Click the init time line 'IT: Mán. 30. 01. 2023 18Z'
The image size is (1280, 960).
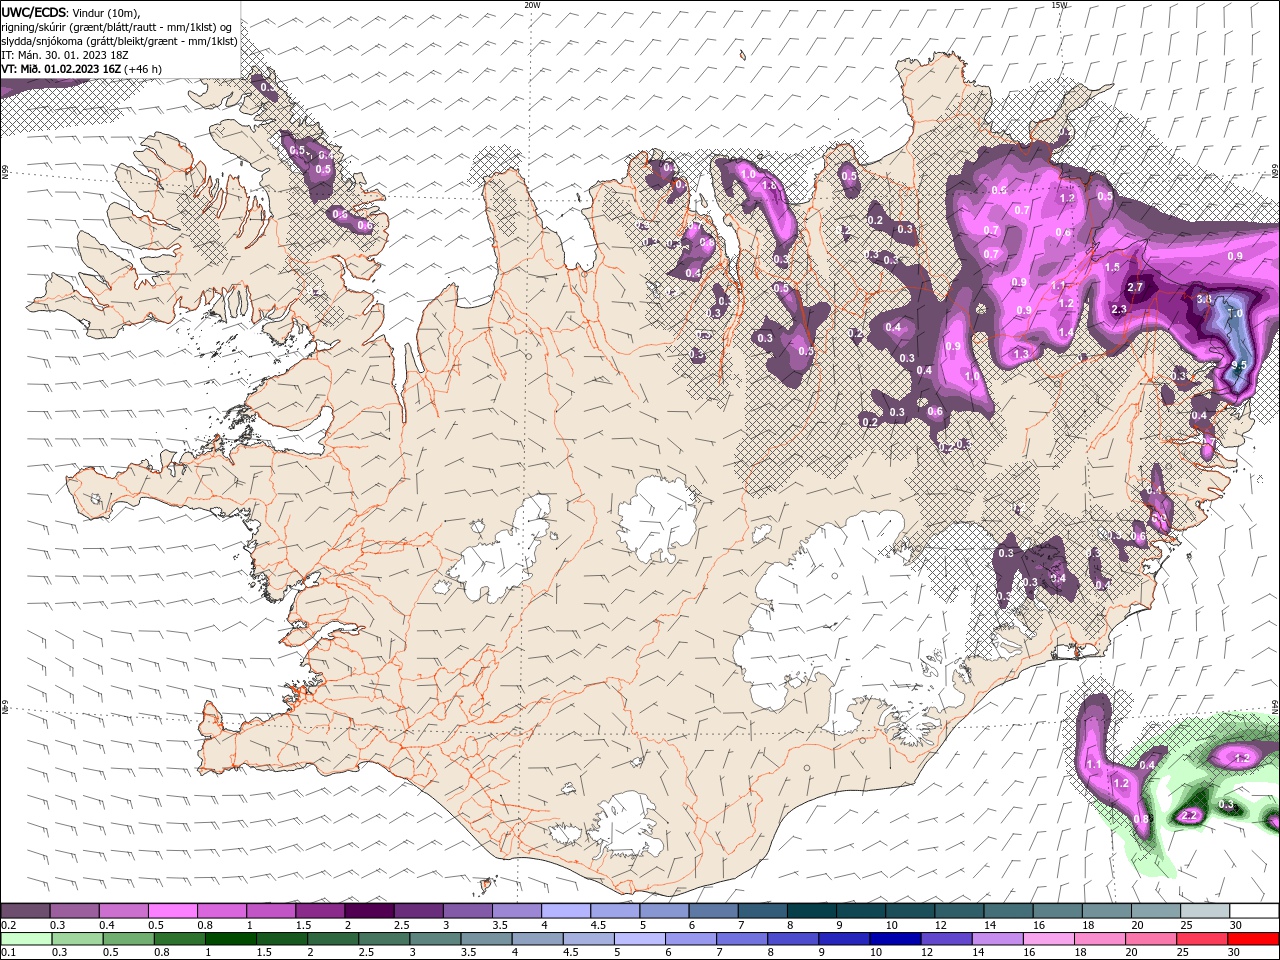[x=65, y=55]
